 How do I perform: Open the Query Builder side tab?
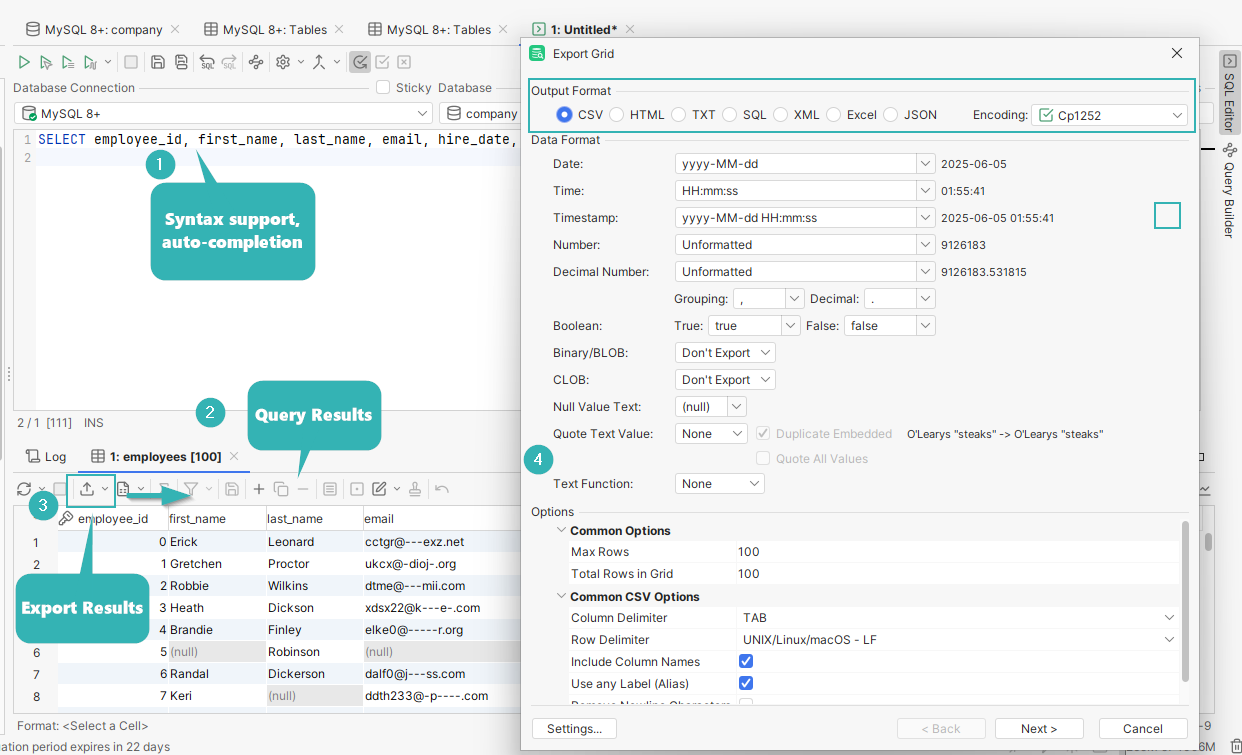(x=1230, y=190)
